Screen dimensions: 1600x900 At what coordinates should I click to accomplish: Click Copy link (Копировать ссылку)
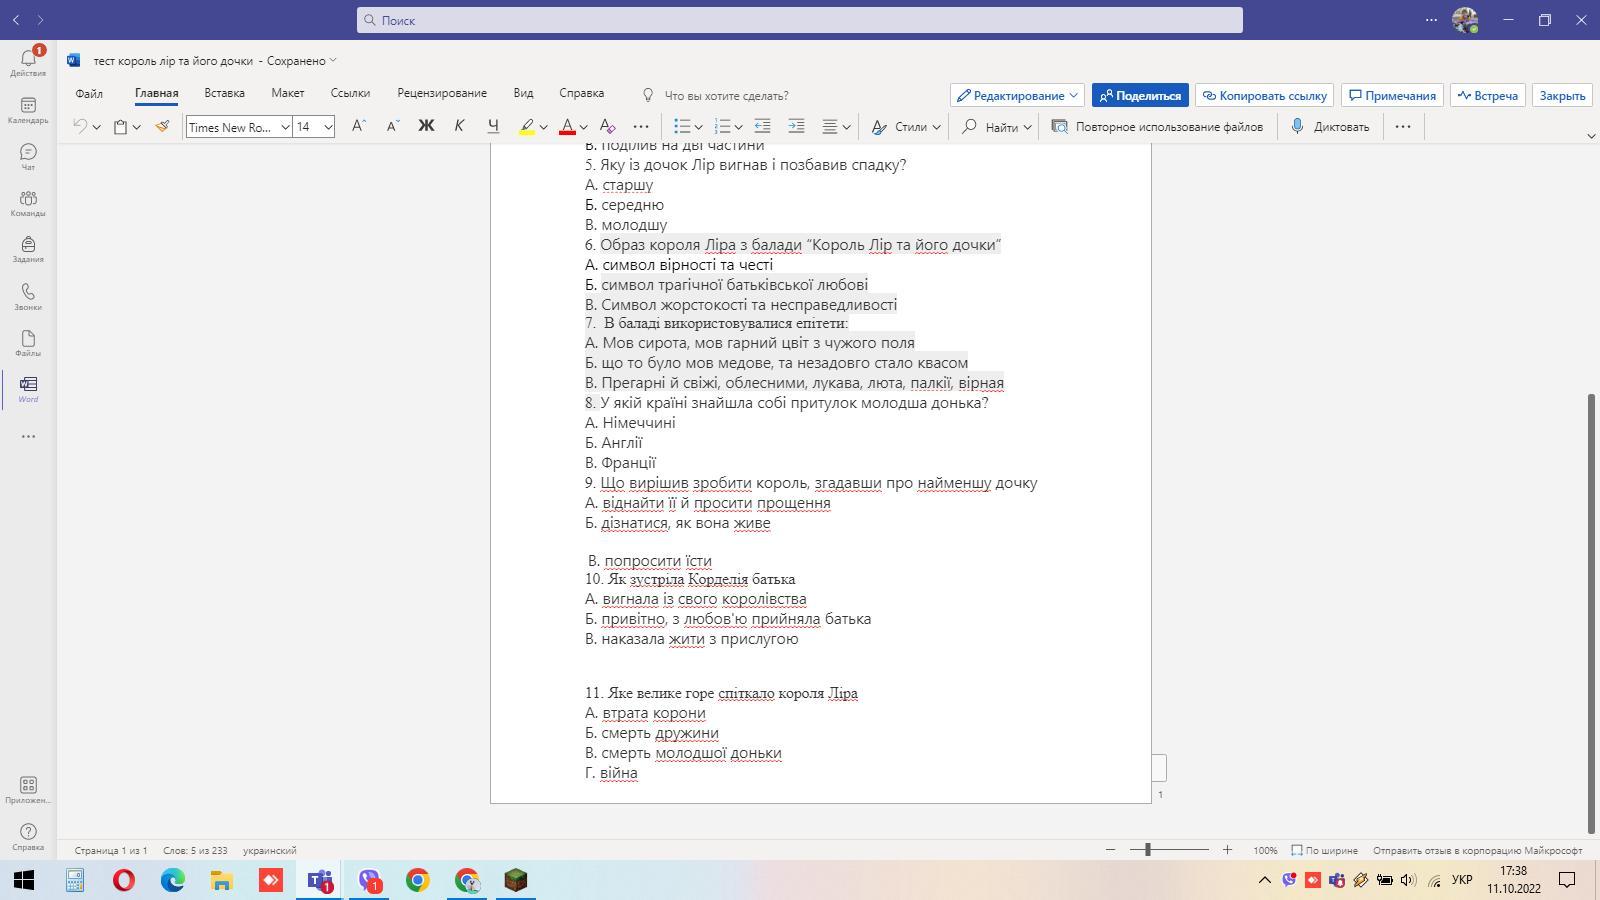(x=1264, y=95)
